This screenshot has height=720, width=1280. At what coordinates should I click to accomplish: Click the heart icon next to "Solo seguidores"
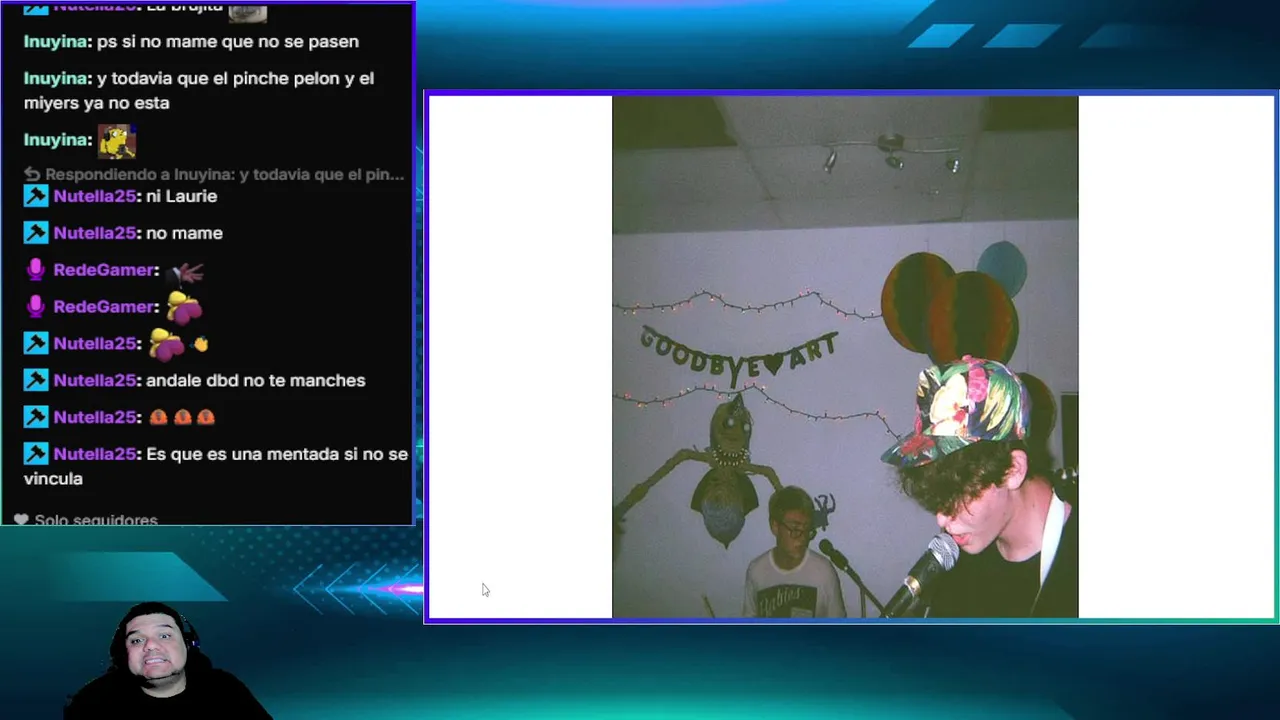click(x=21, y=520)
